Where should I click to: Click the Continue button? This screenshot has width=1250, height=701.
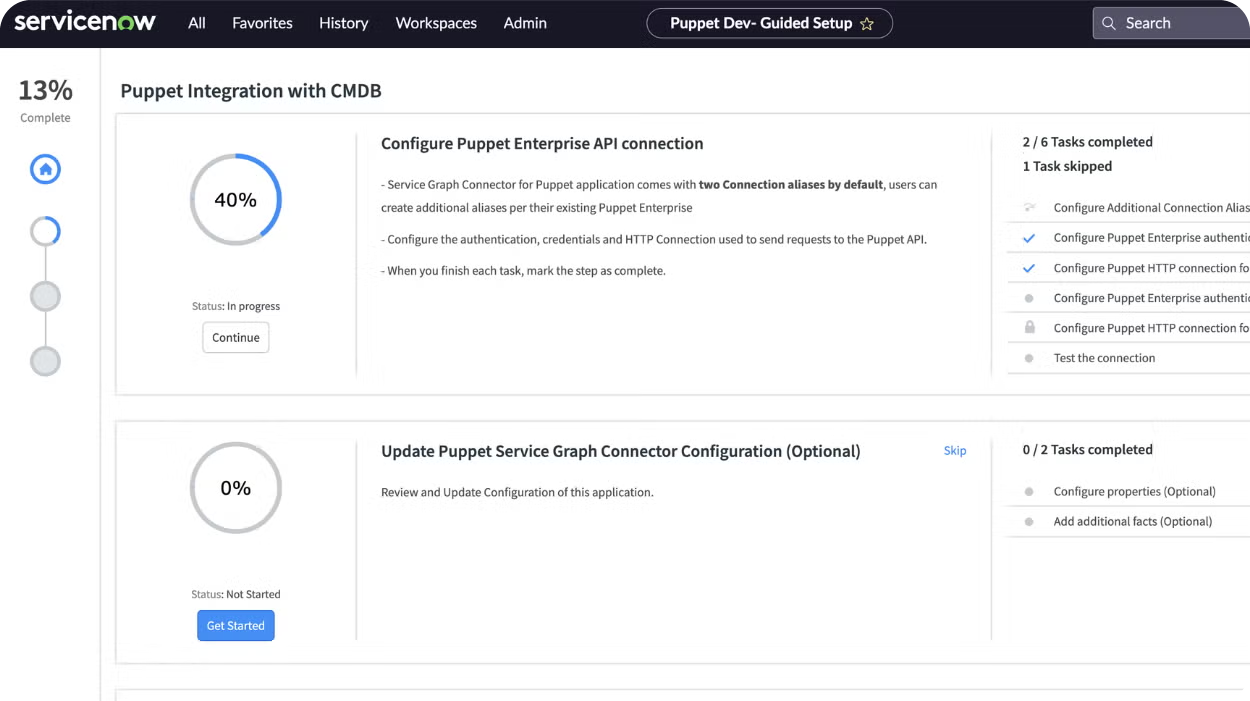tap(235, 337)
